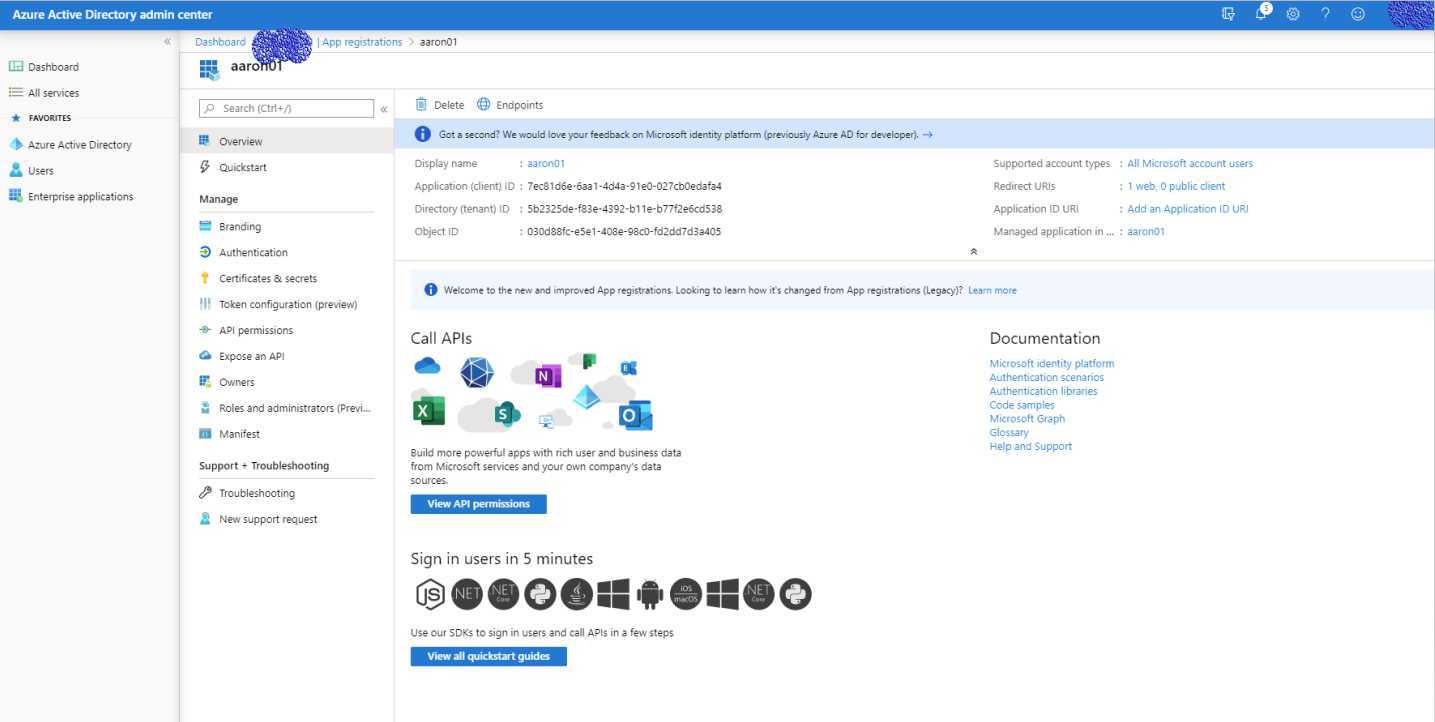Select the Node.js quickstart icon

point(430,595)
